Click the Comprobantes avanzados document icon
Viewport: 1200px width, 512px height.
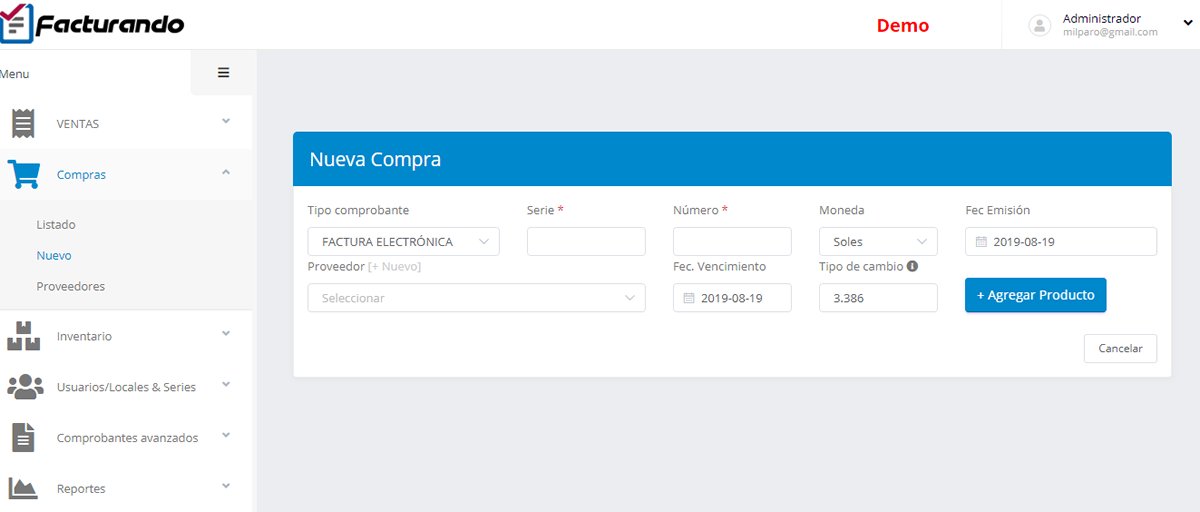click(23, 437)
